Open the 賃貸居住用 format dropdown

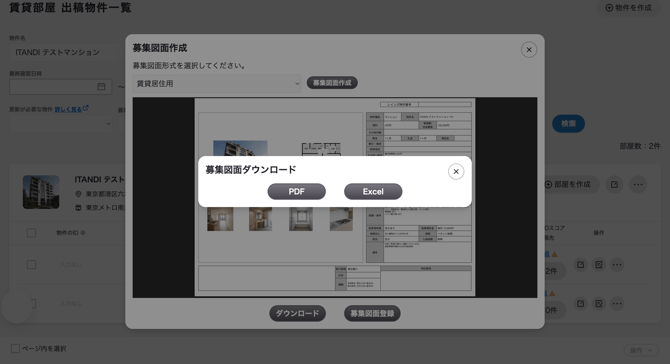(x=217, y=83)
